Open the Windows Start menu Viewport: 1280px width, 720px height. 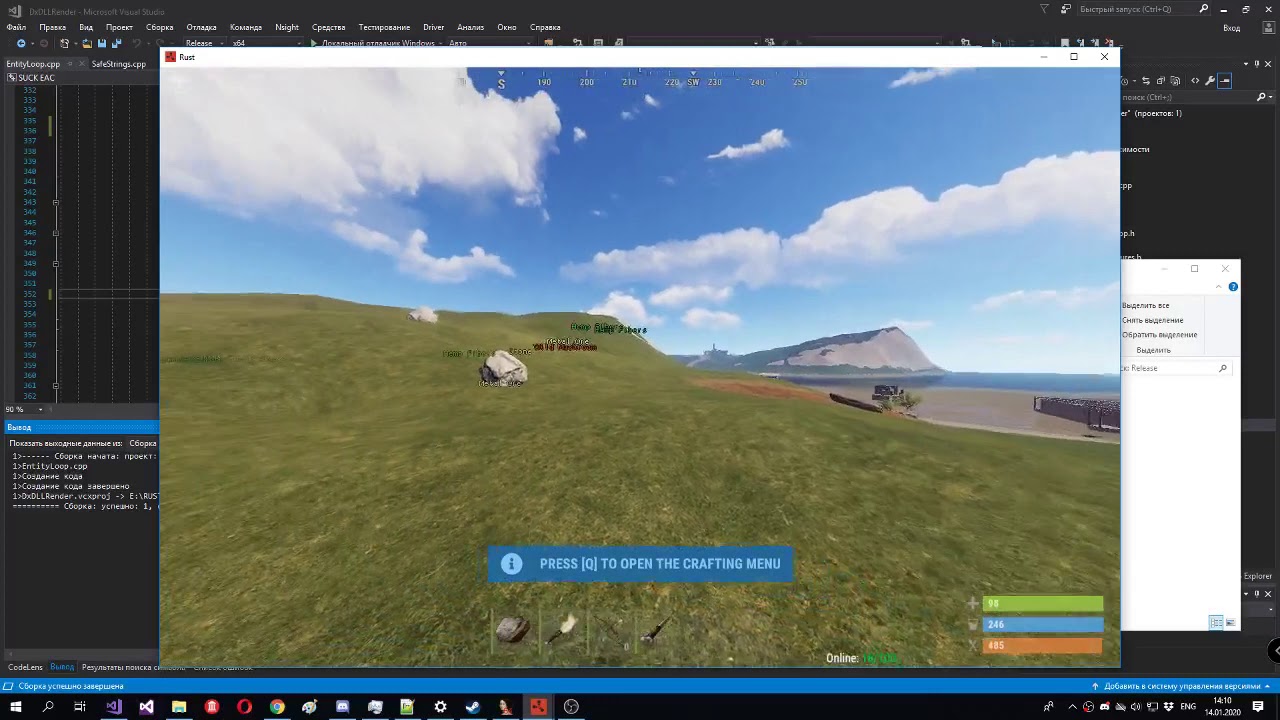(x=15, y=707)
